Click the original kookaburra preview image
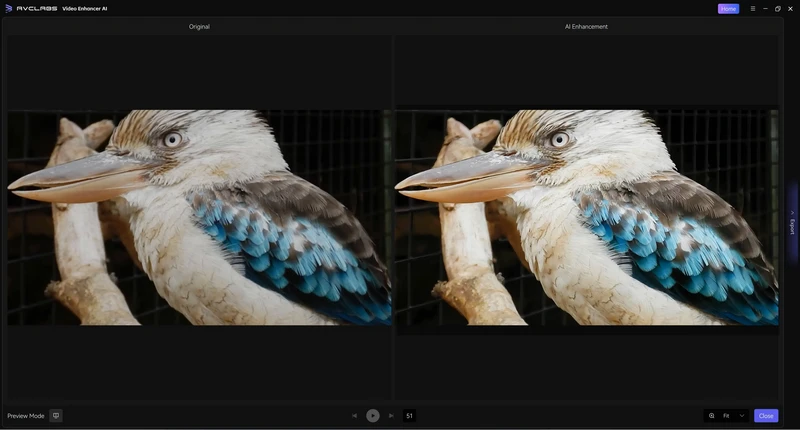This screenshot has width=800, height=430. [199, 217]
